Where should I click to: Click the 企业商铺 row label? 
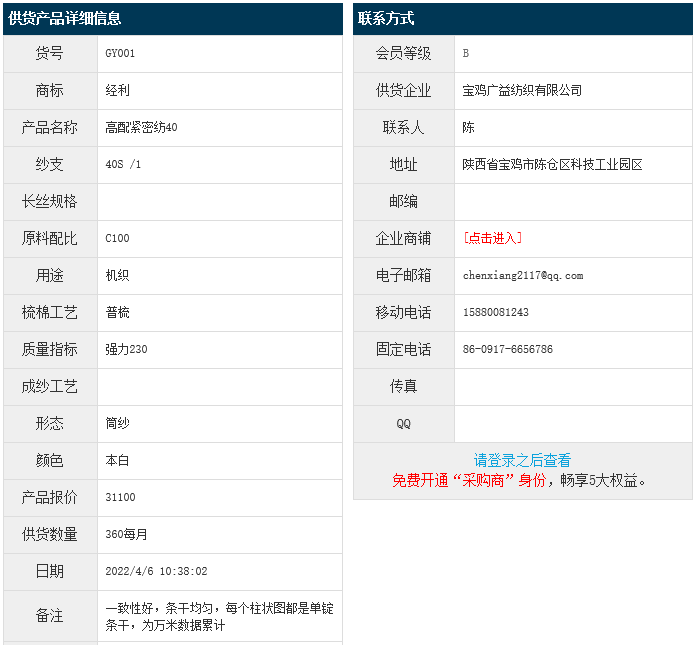coord(403,238)
